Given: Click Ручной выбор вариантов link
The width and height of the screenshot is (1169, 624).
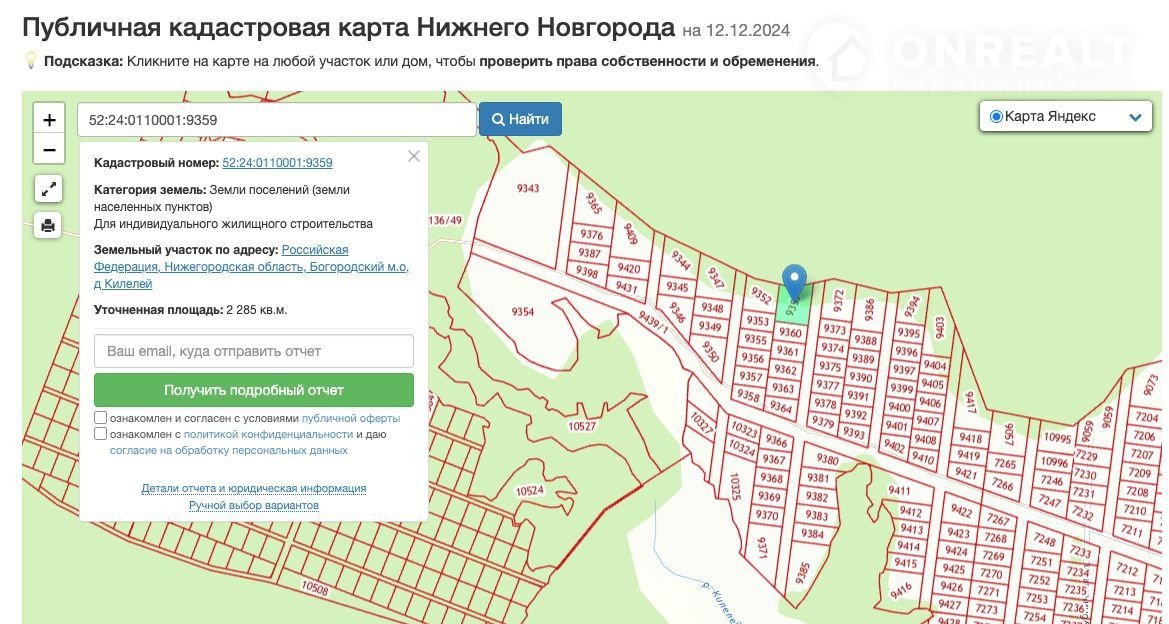Looking at the screenshot, I should (254, 505).
